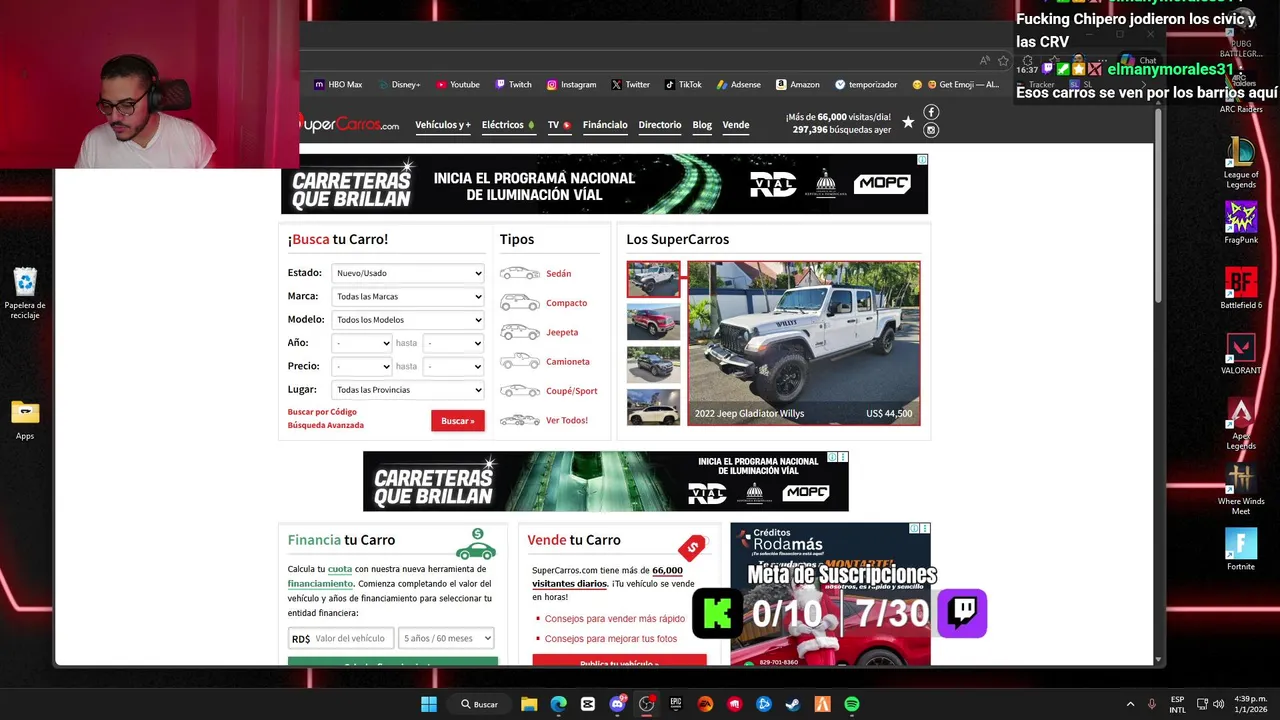The image size is (1280, 720).
Task: Open Steam from the taskbar
Action: 793,704
